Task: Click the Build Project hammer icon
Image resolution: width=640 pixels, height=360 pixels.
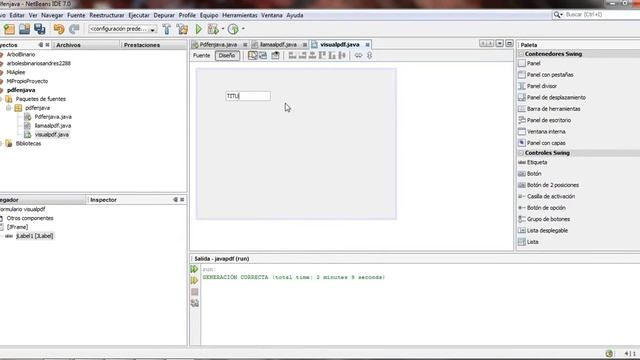Action: coord(167,29)
